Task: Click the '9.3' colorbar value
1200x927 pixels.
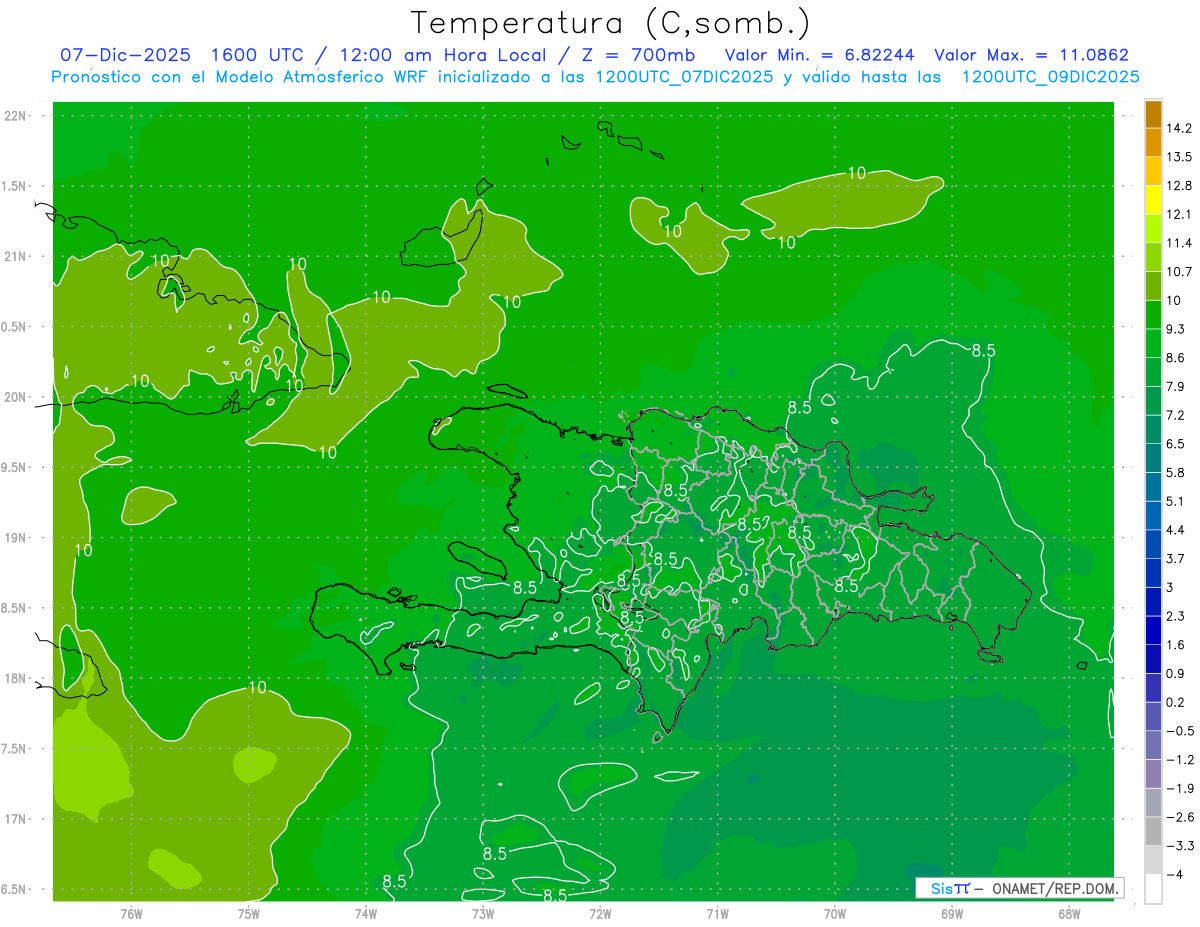Action: 1175,329
